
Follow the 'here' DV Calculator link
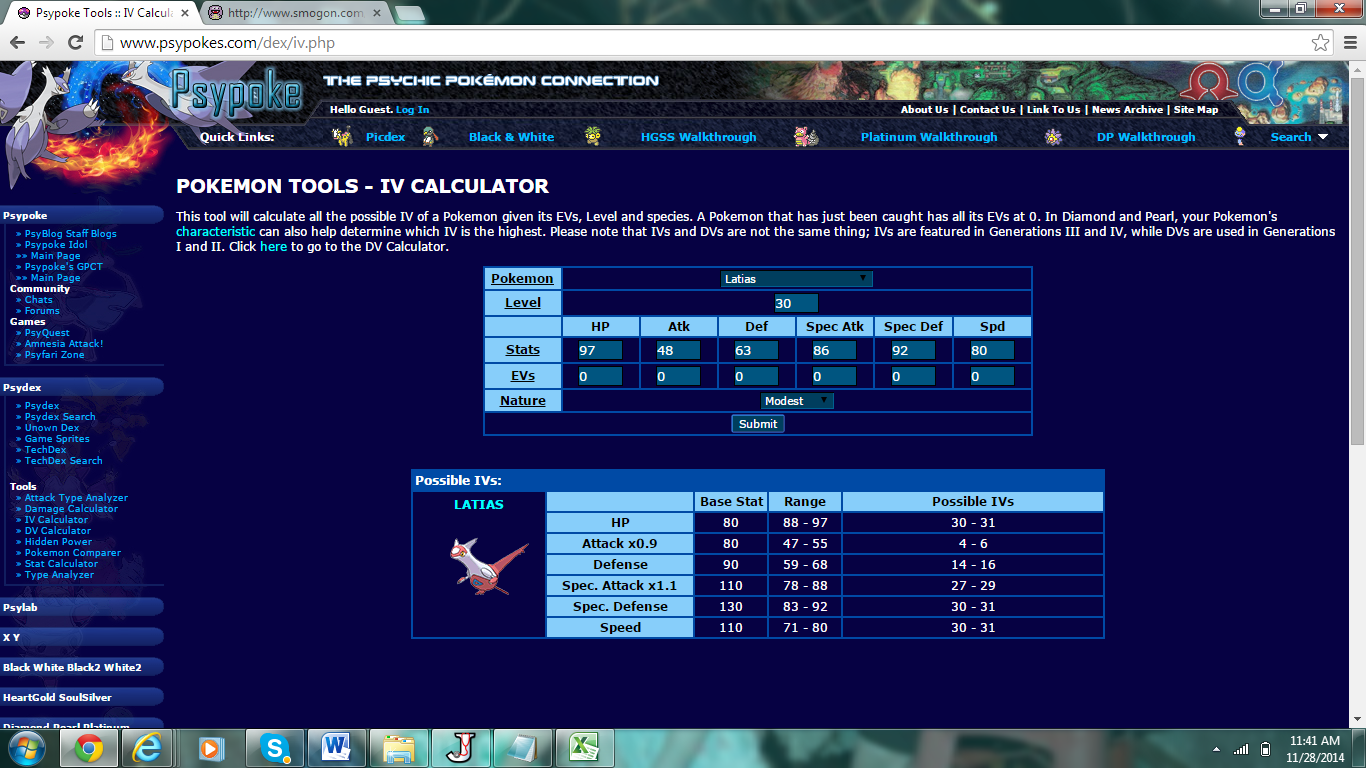273,246
